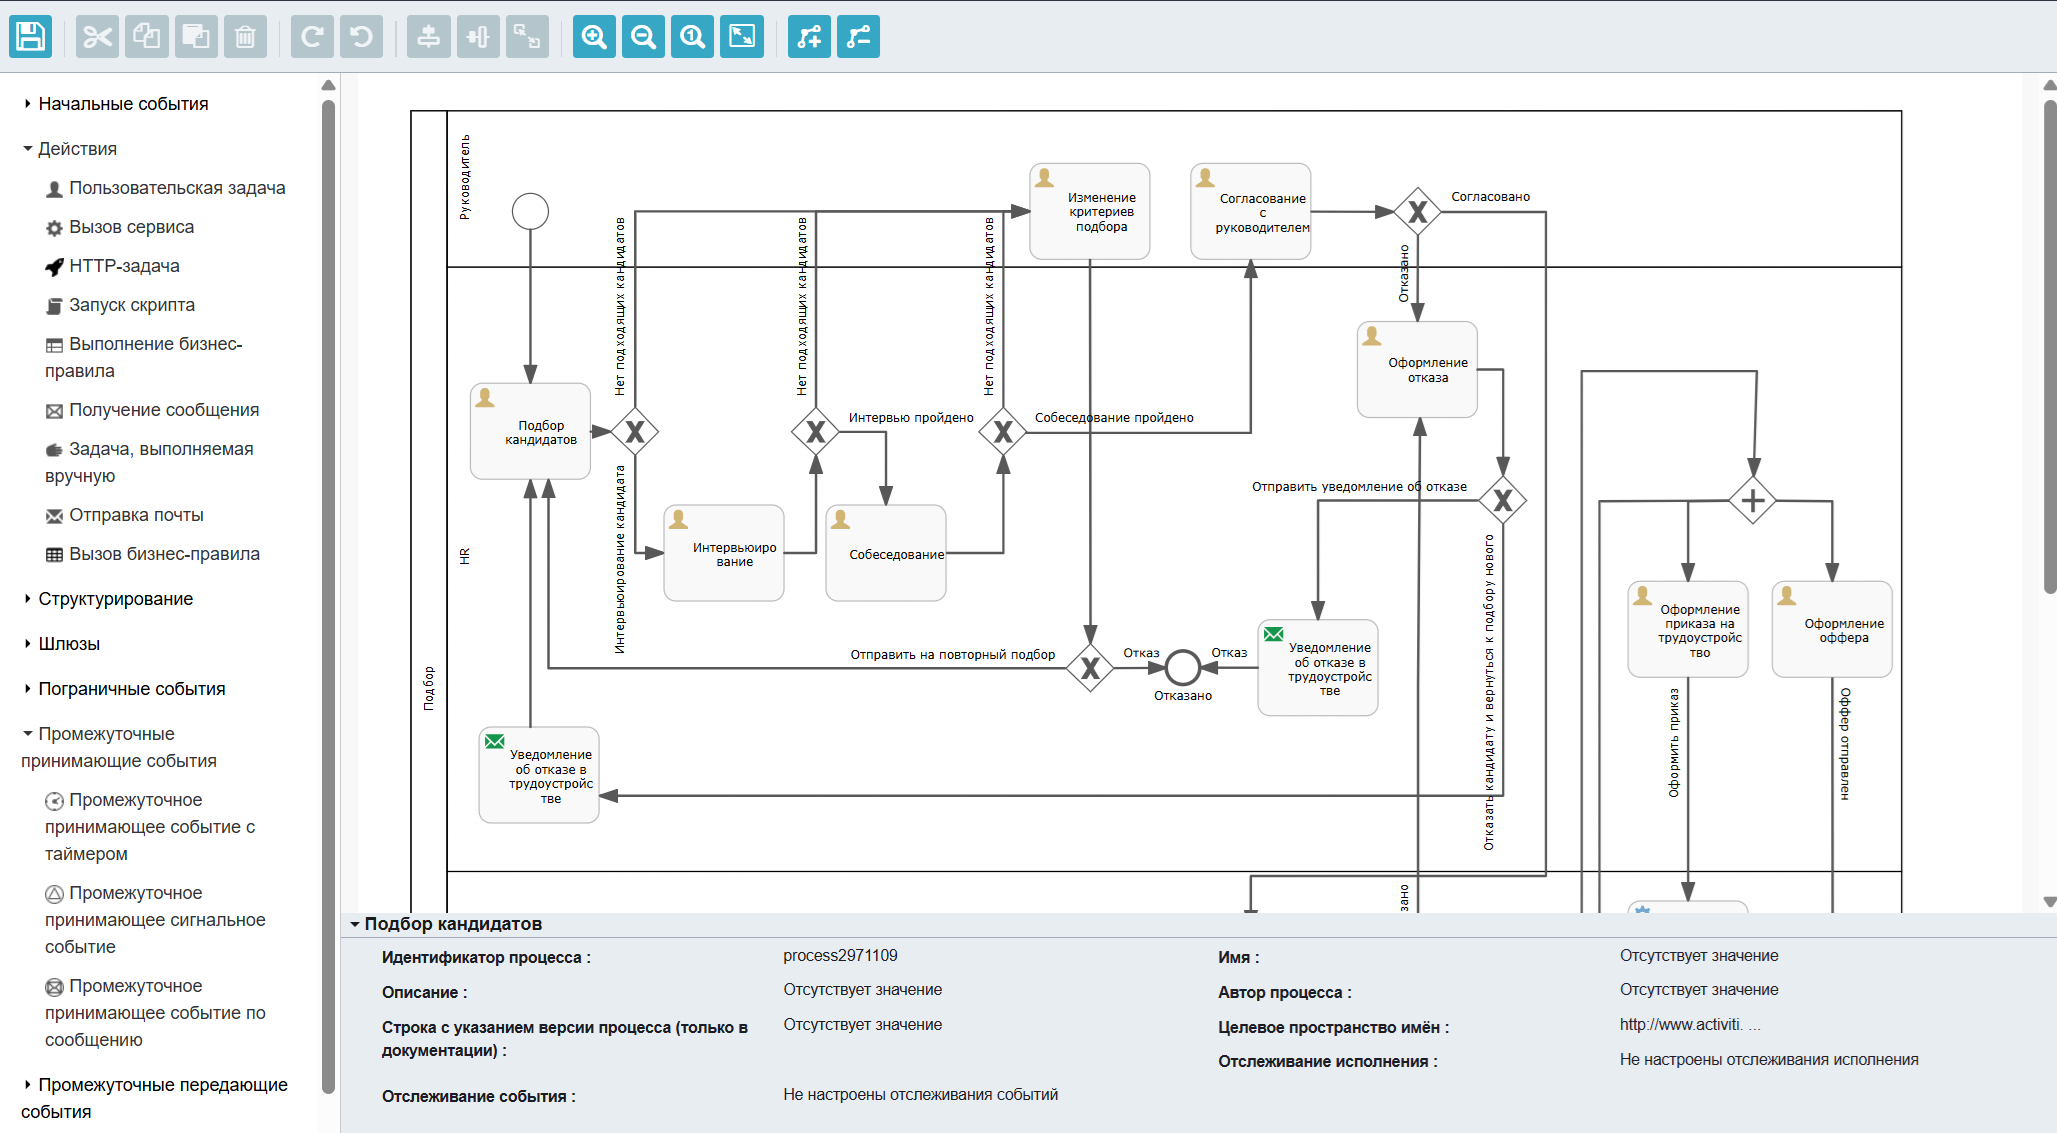Select Выполнение бизнес-правила palette item
2057x1133 pixels.
coord(144,357)
